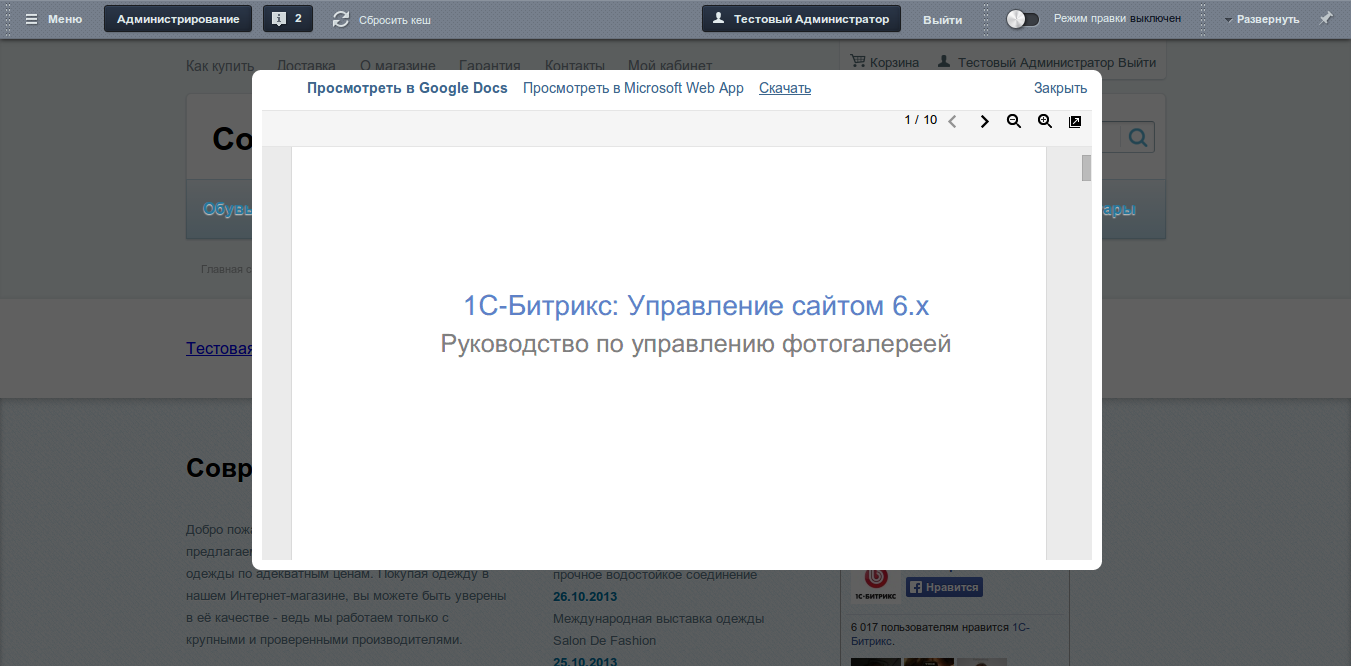
Task: Open the Тестовый Администратор user menu
Action: tap(800, 17)
